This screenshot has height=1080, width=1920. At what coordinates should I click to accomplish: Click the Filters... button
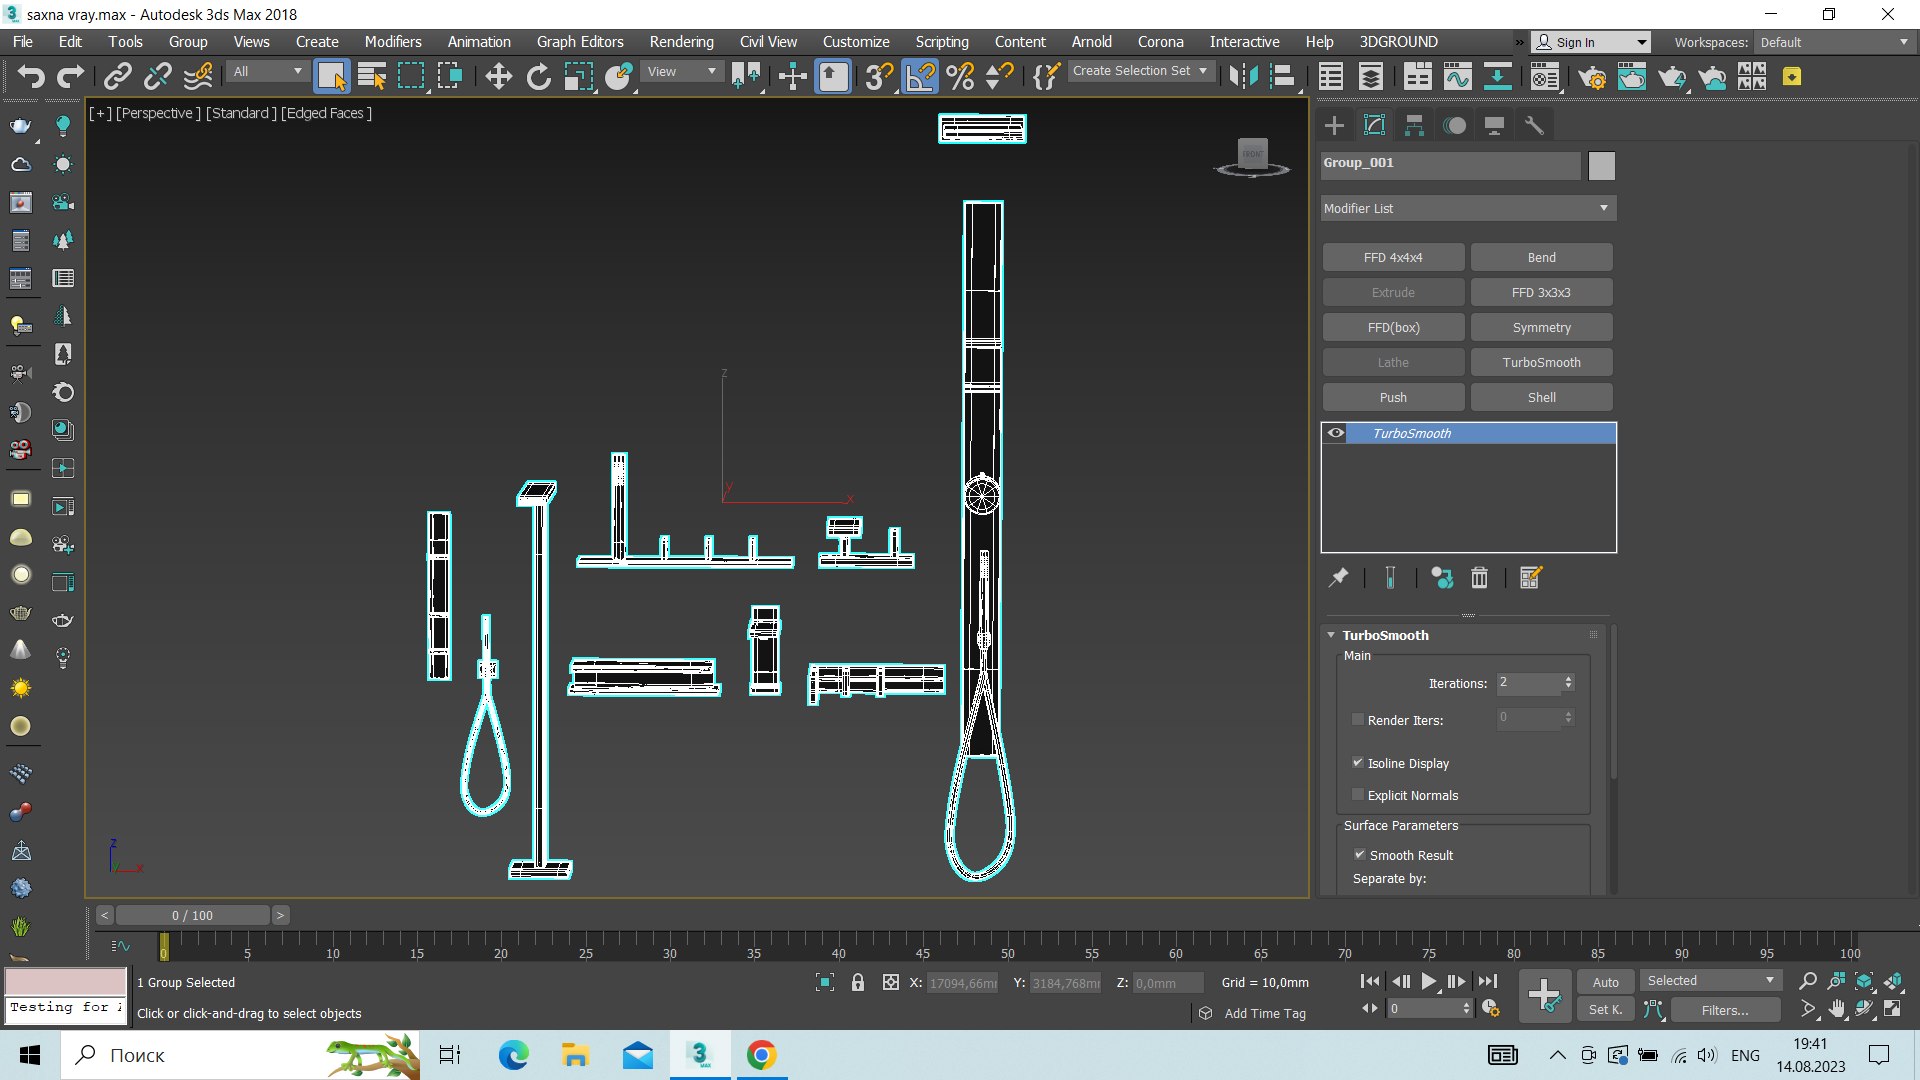point(1724,1010)
